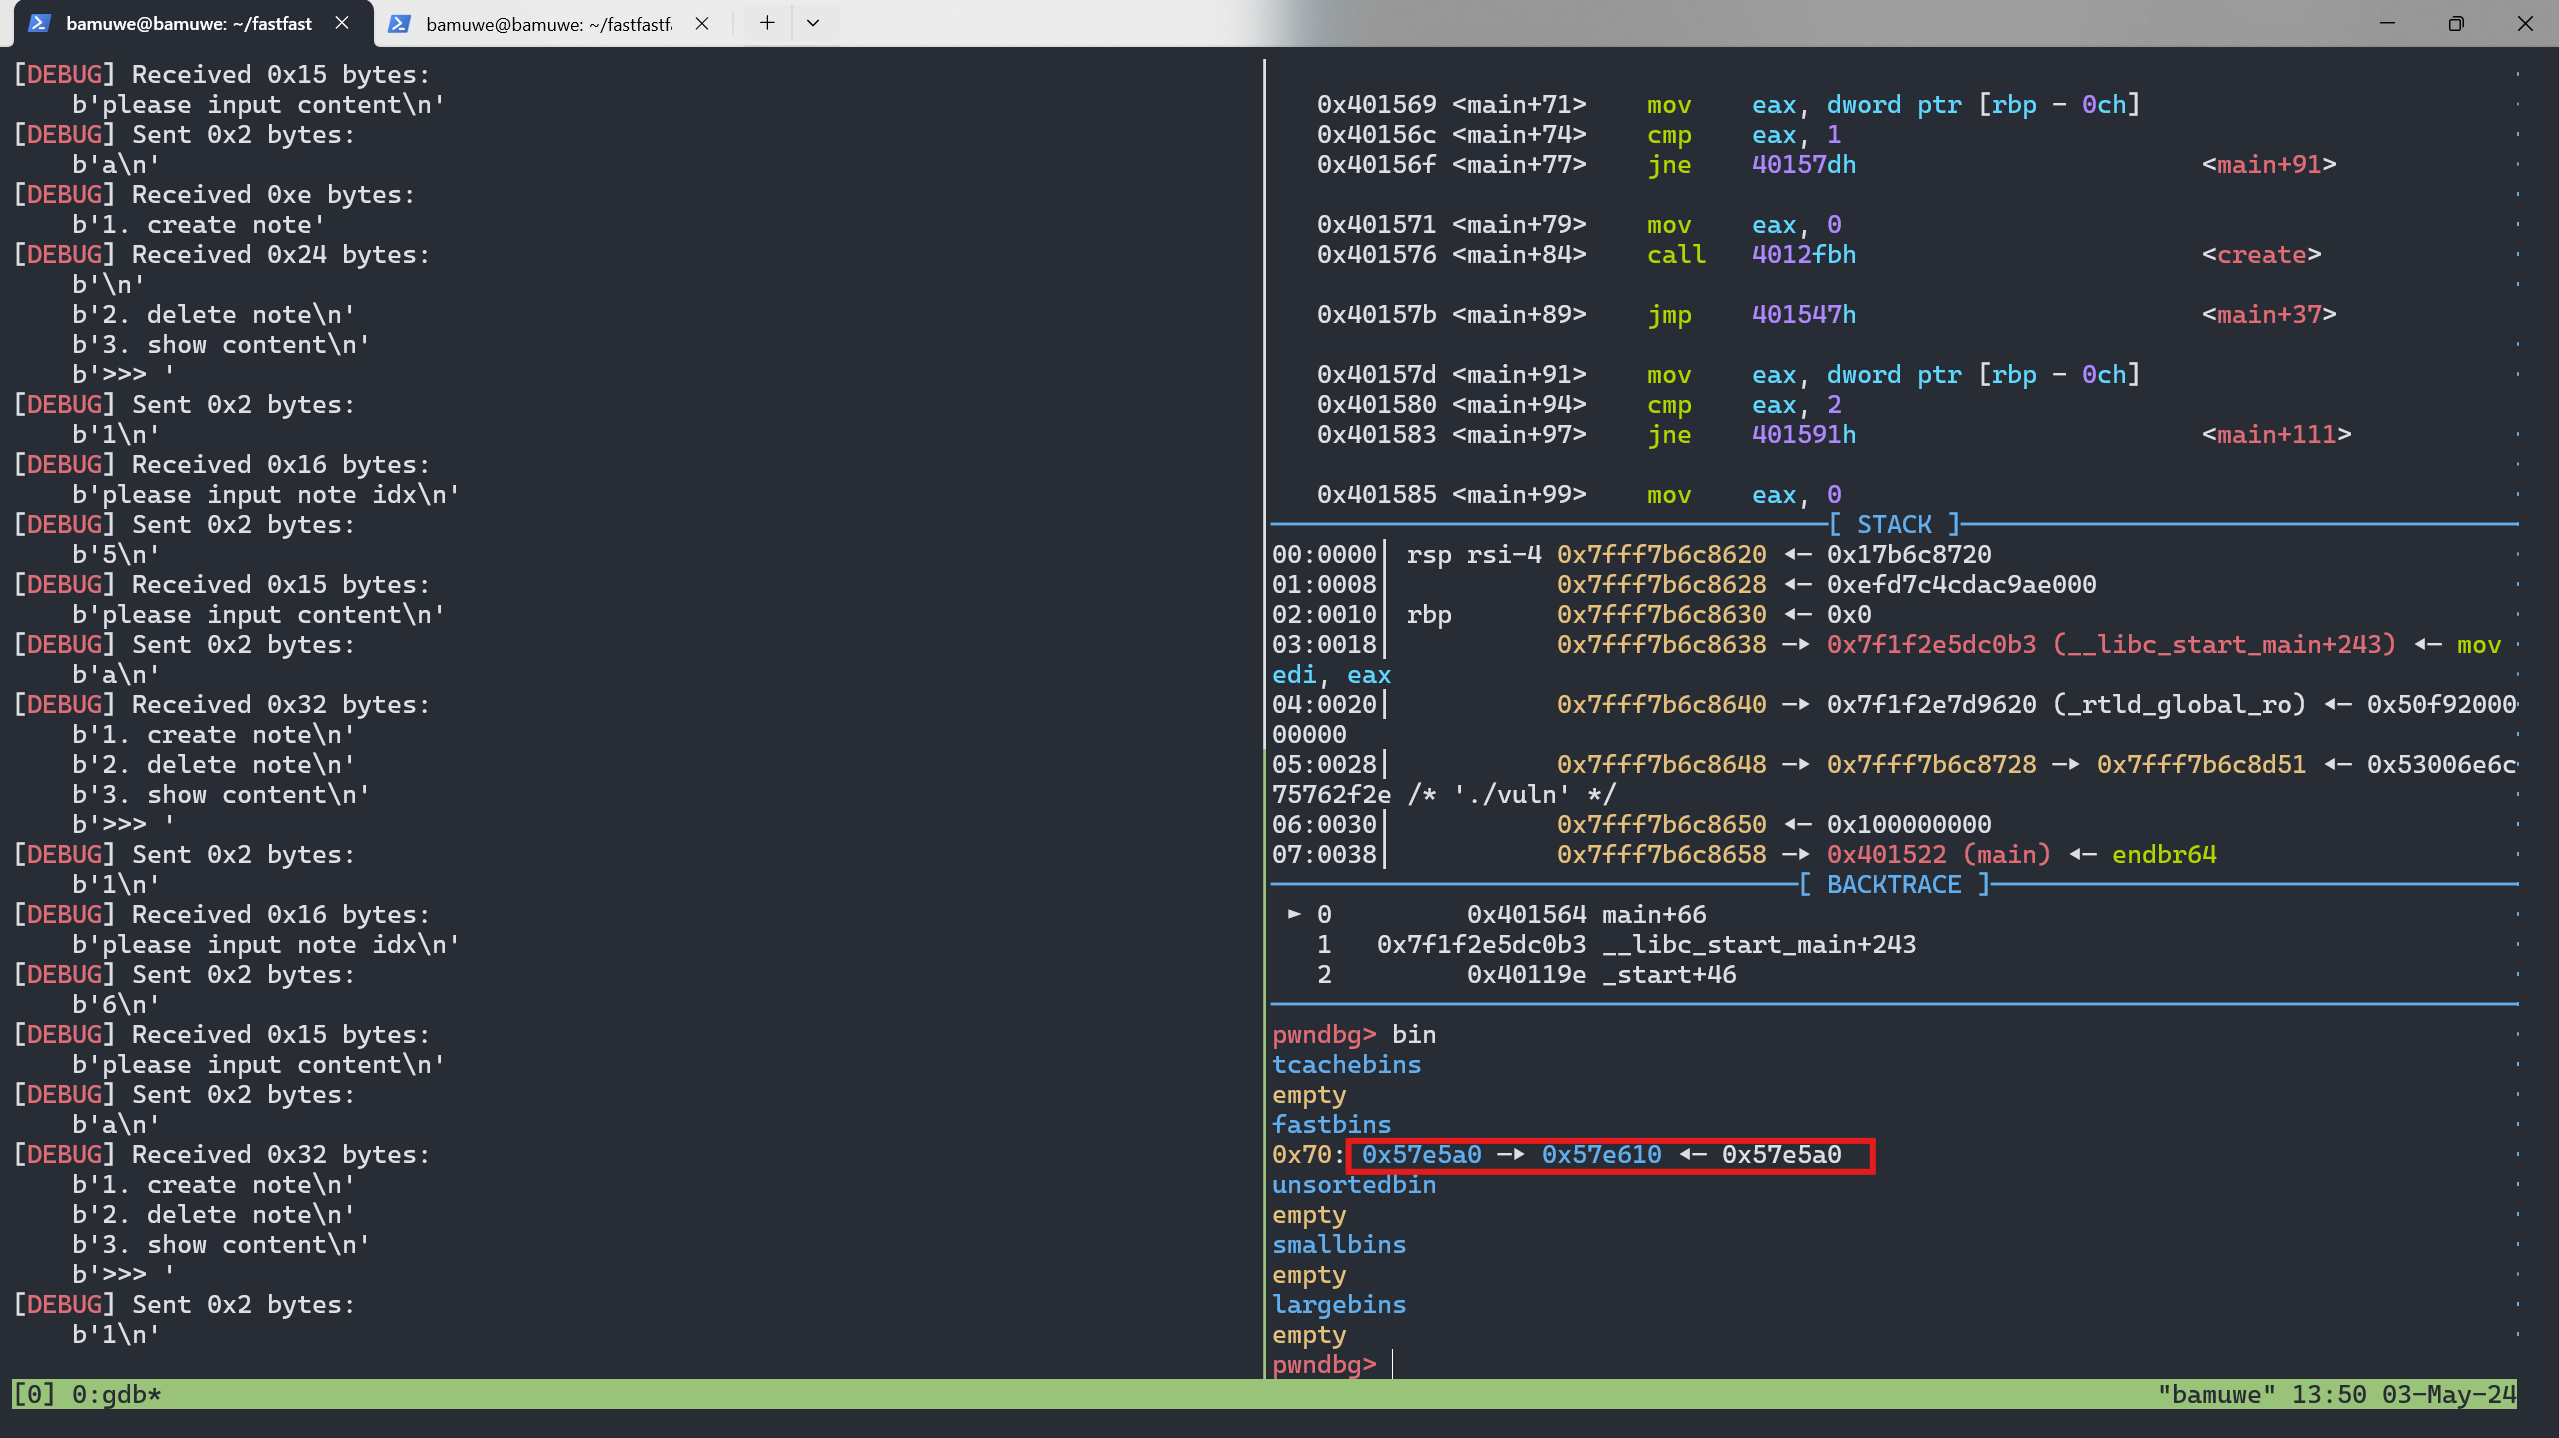Maximize or restore the terminal window
This screenshot has width=2559, height=1438.
[2456, 23]
